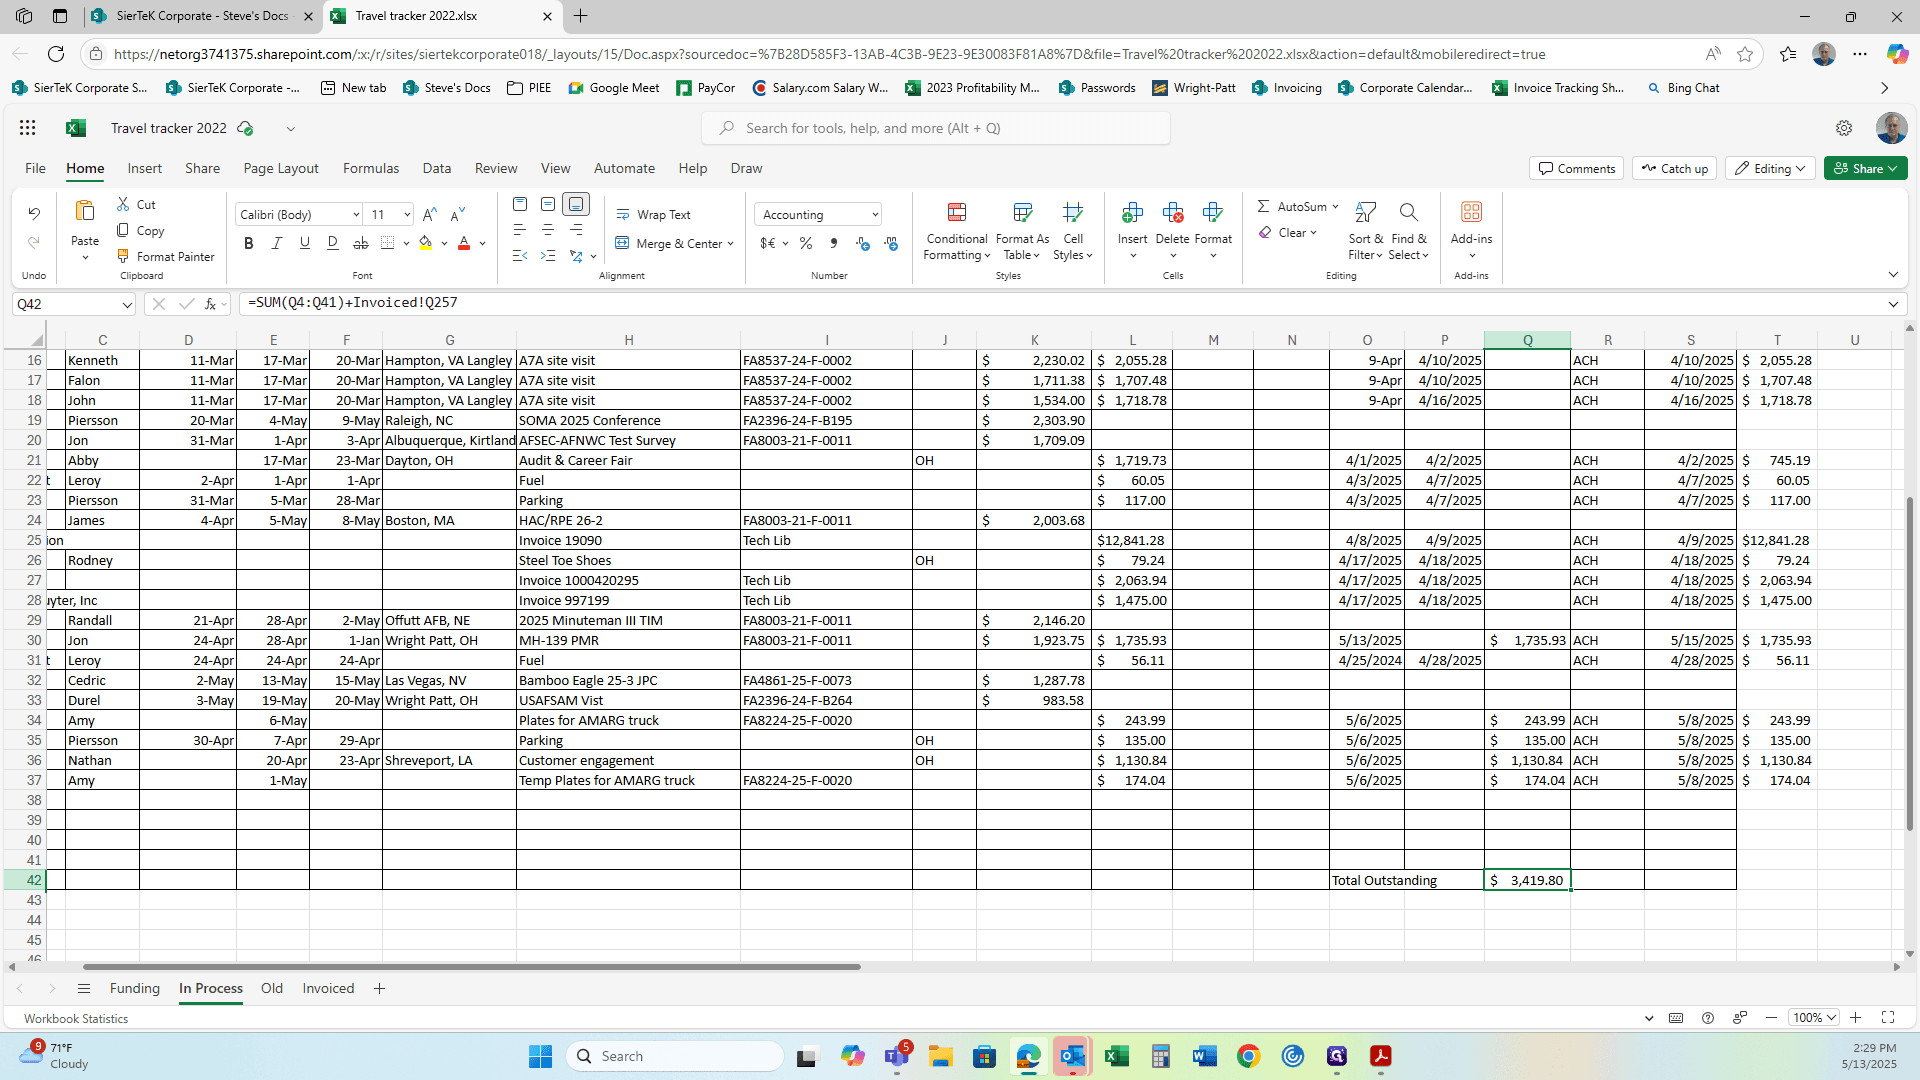Open Excel from the Windows taskbar

[1116, 1056]
